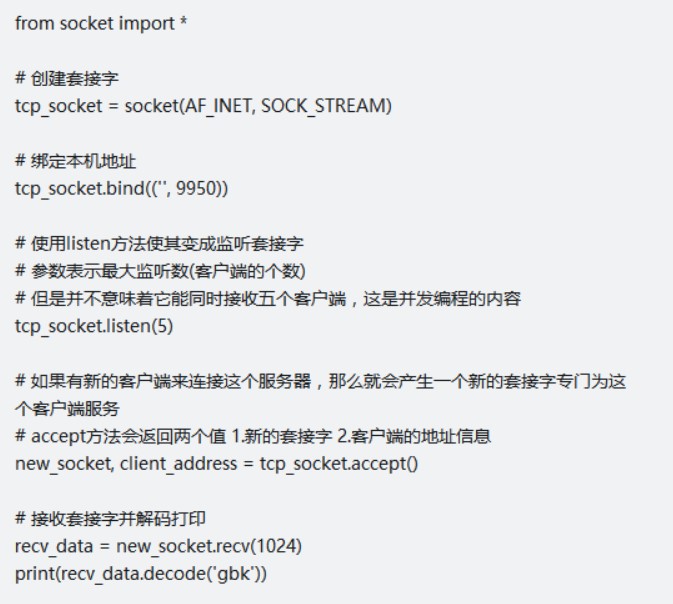Click the comment starting '# 如果有新的客户端'
The height and width of the screenshot is (604, 673).
pyautogui.click(x=320, y=382)
